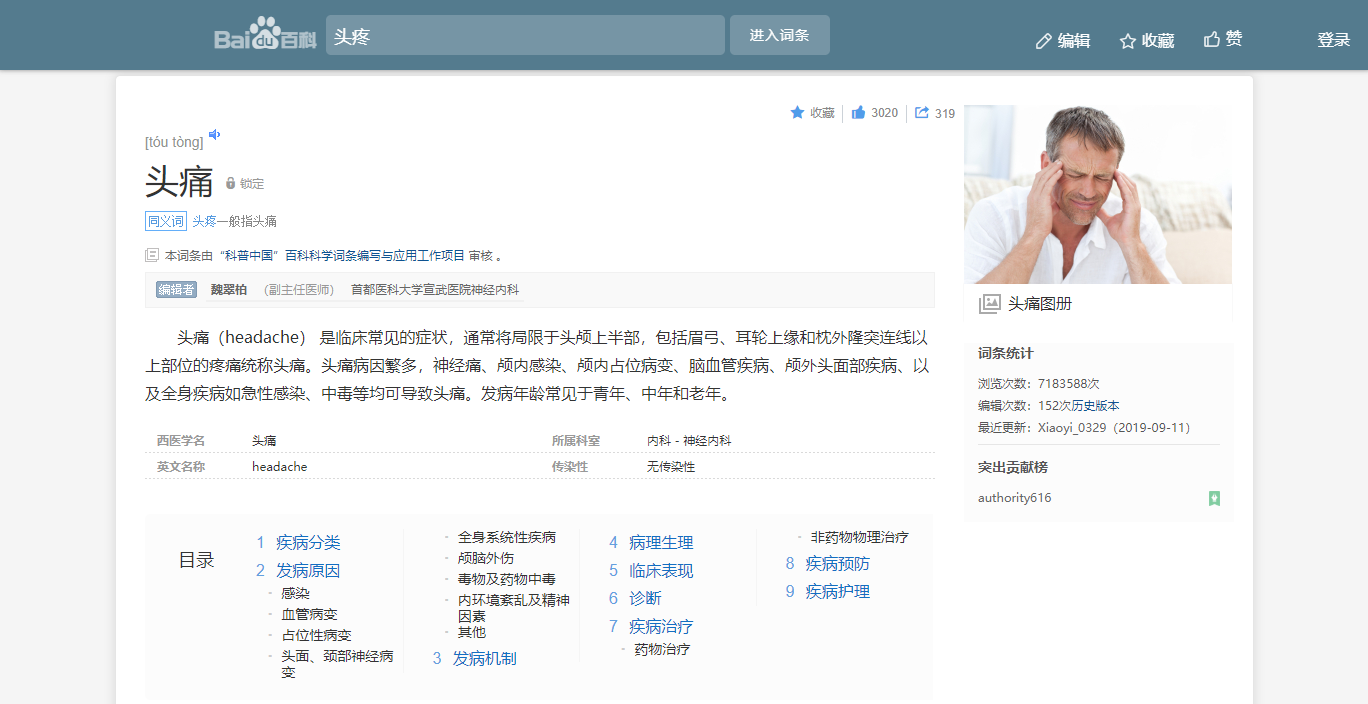Click subsection 非药物物理治疗
The width and height of the screenshot is (1368, 704).
[x=860, y=537]
